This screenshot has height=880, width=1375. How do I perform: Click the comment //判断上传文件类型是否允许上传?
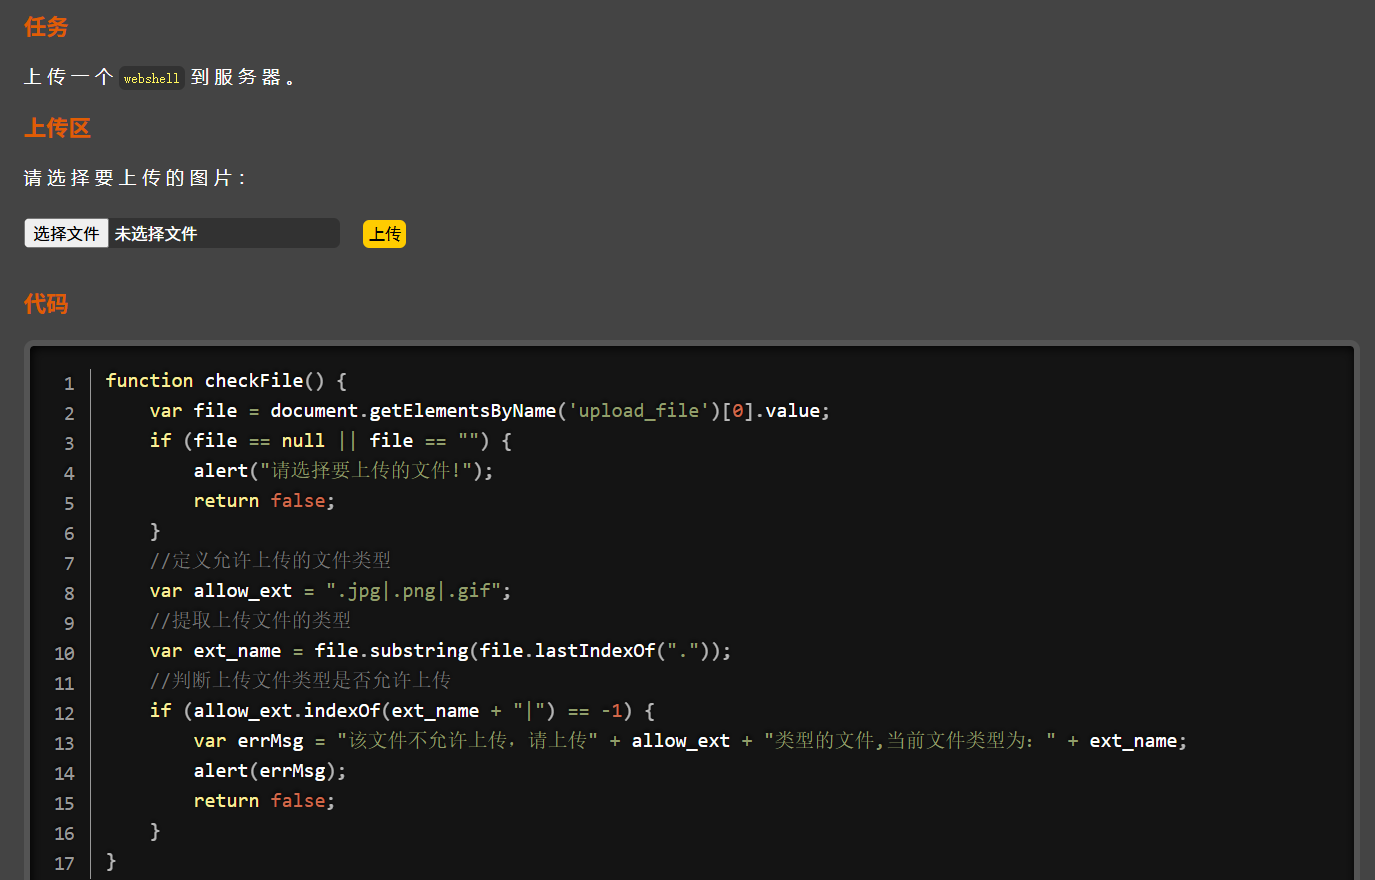tap(300, 681)
